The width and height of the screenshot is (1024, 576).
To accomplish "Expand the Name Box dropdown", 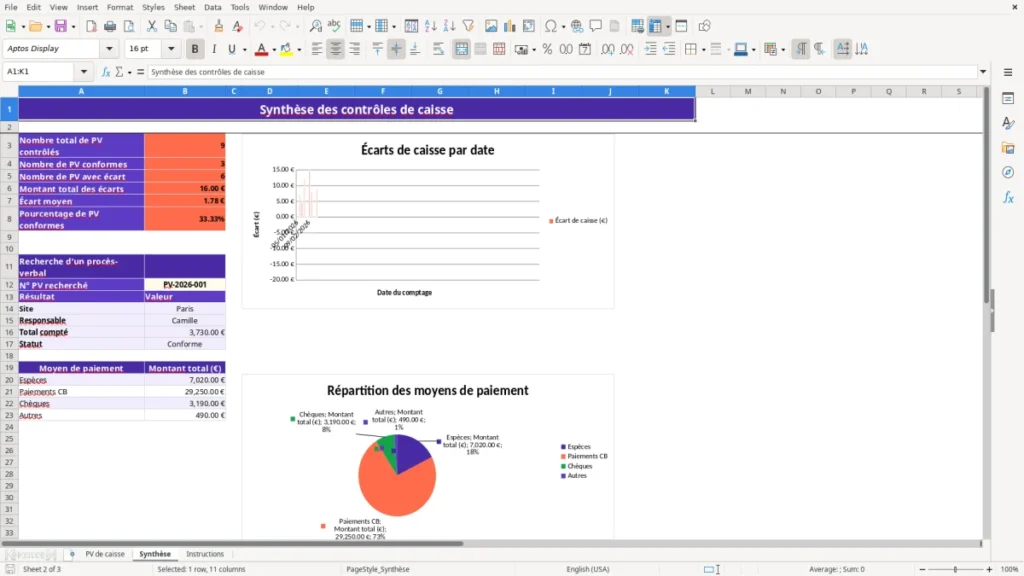I will click(84, 72).
